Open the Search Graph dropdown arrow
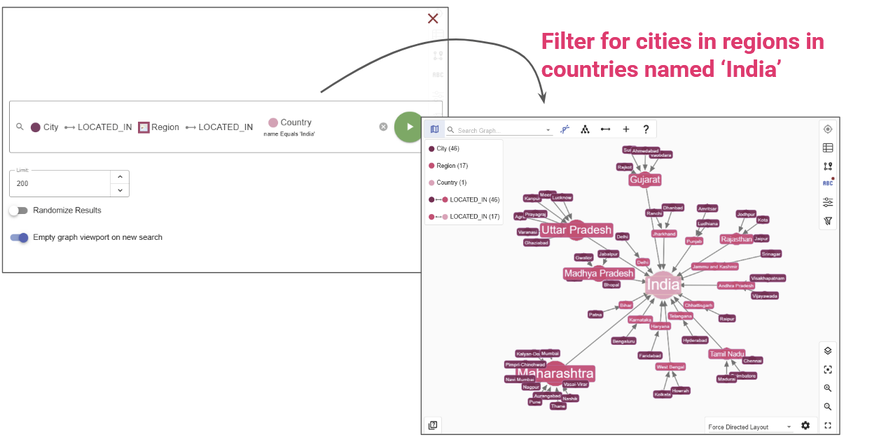872x442 pixels. pos(548,130)
